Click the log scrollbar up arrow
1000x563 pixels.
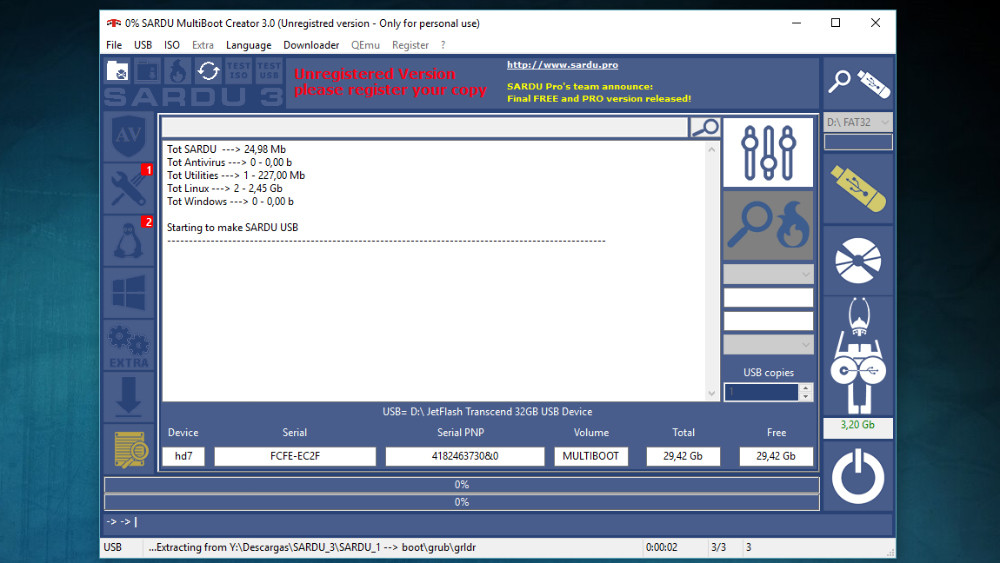pos(712,149)
